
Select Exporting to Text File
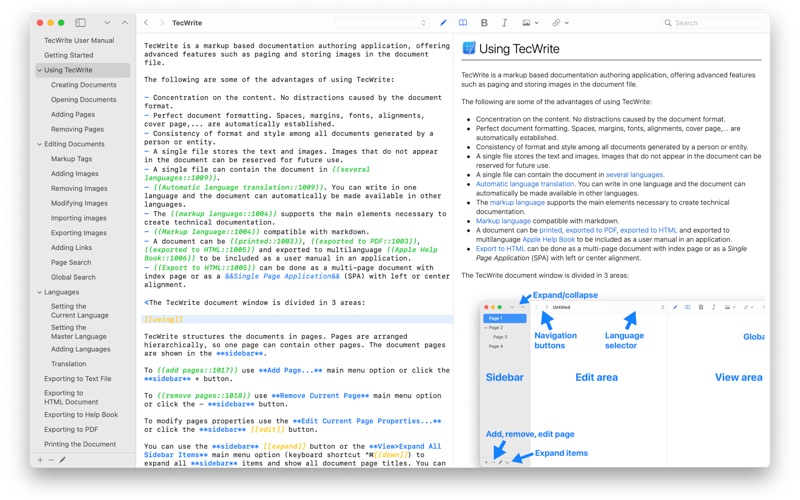click(x=78, y=379)
